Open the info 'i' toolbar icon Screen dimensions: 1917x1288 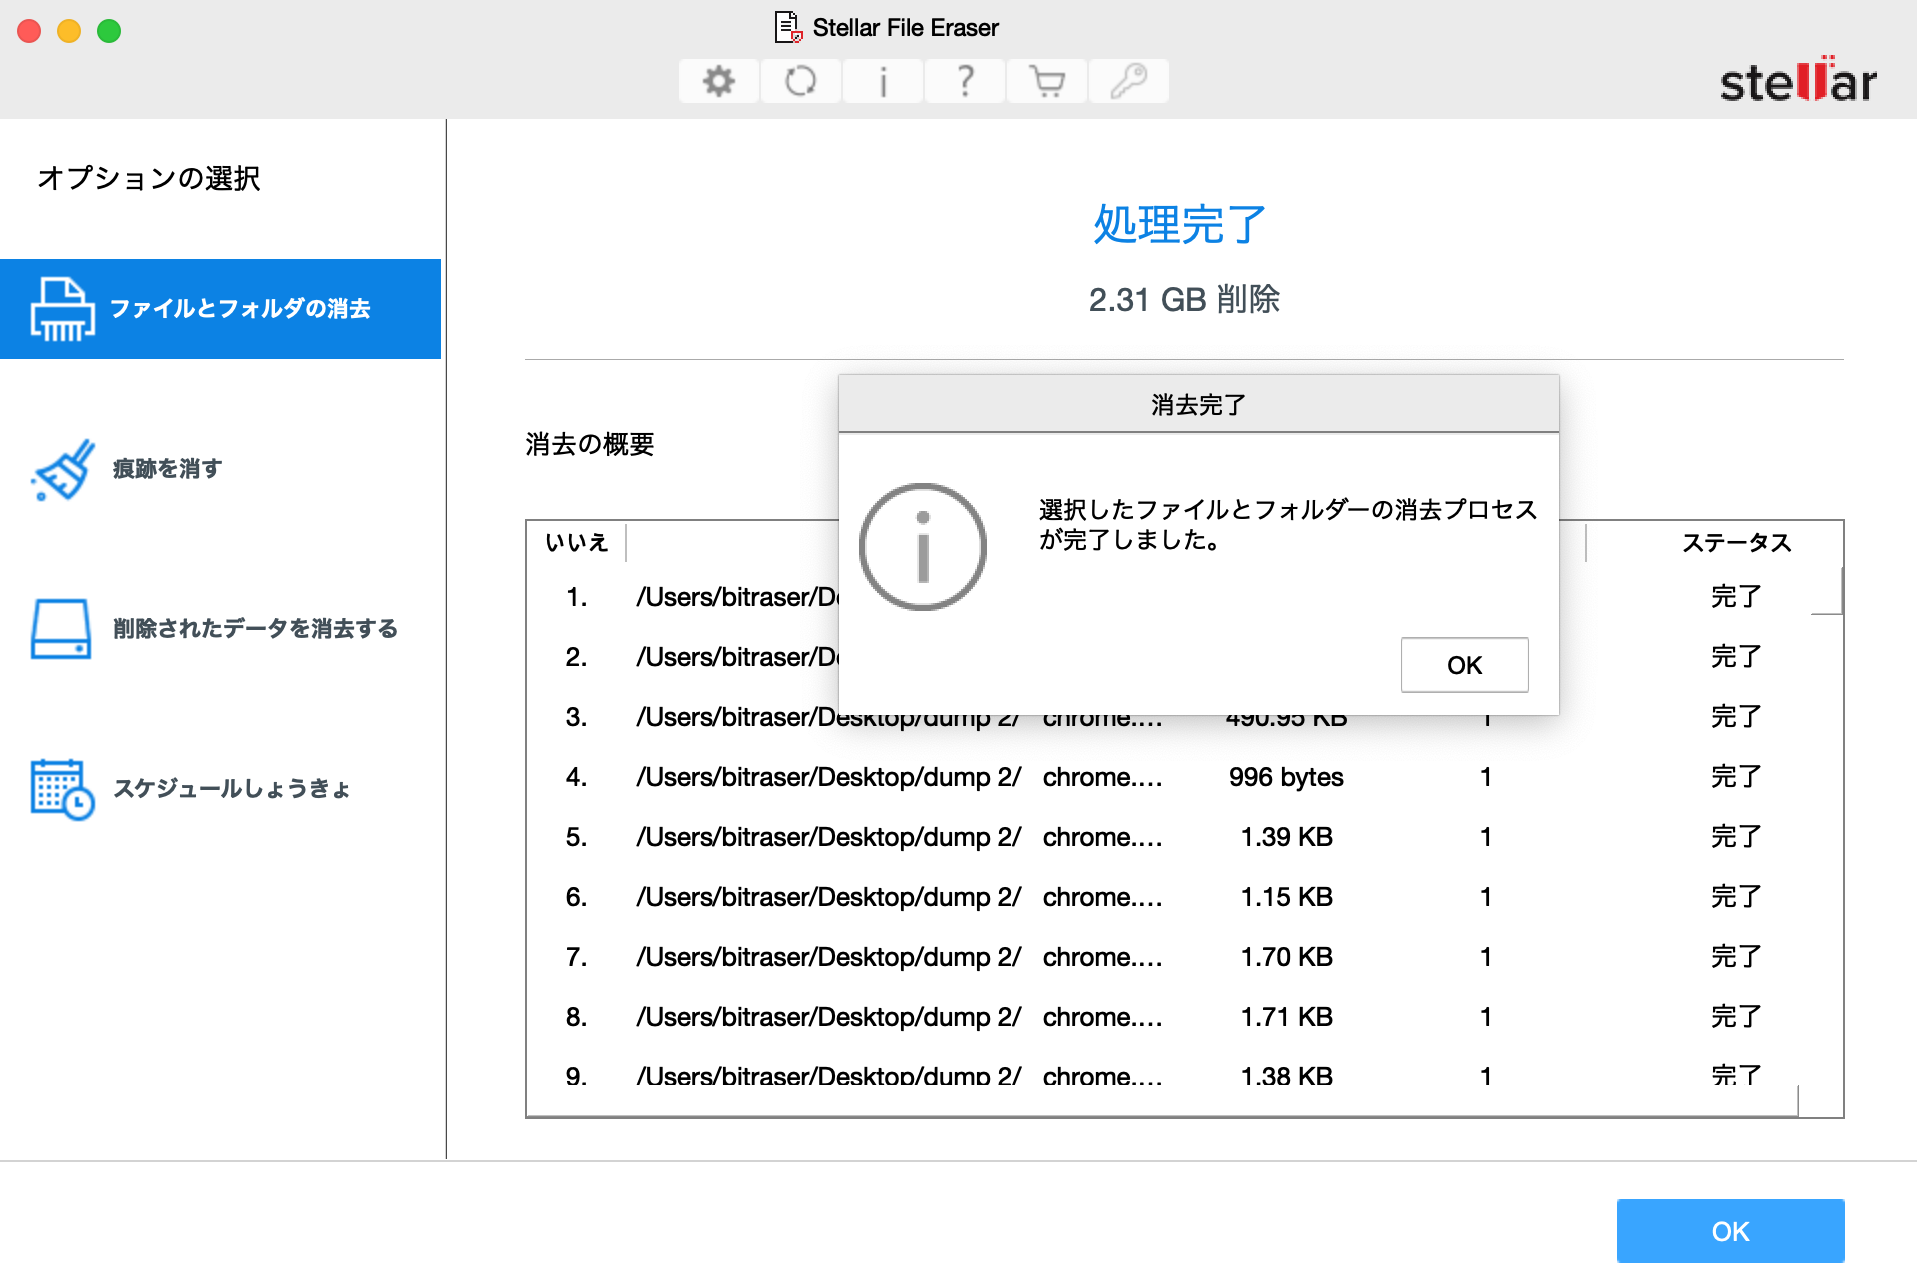(882, 81)
